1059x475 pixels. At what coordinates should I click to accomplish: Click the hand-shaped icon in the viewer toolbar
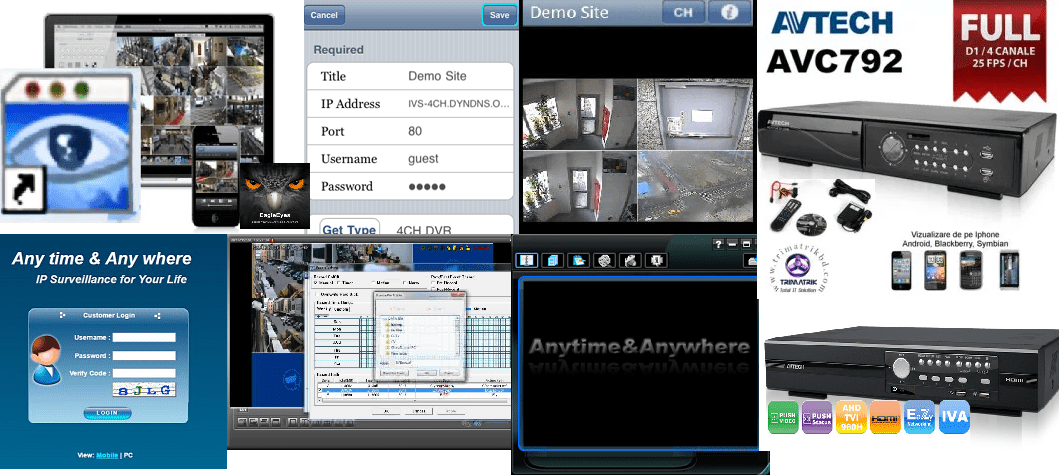pos(629,260)
